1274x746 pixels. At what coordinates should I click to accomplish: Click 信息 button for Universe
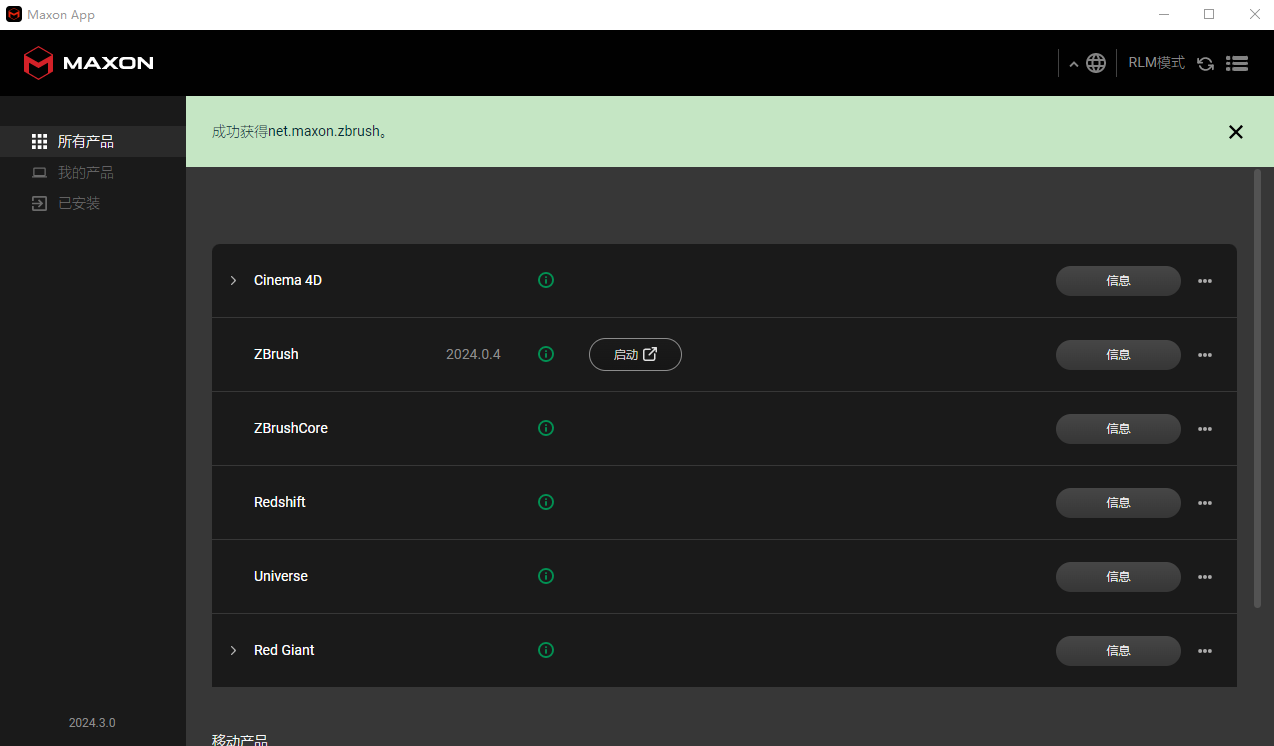1118,577
